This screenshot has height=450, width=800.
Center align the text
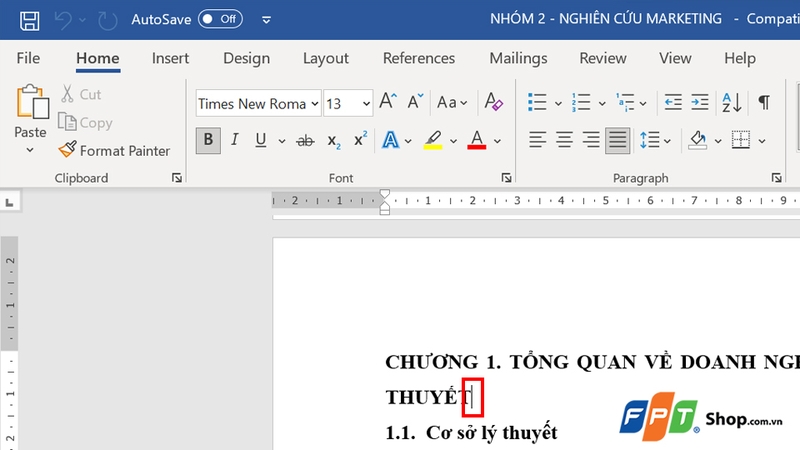(x=564, y=140)
